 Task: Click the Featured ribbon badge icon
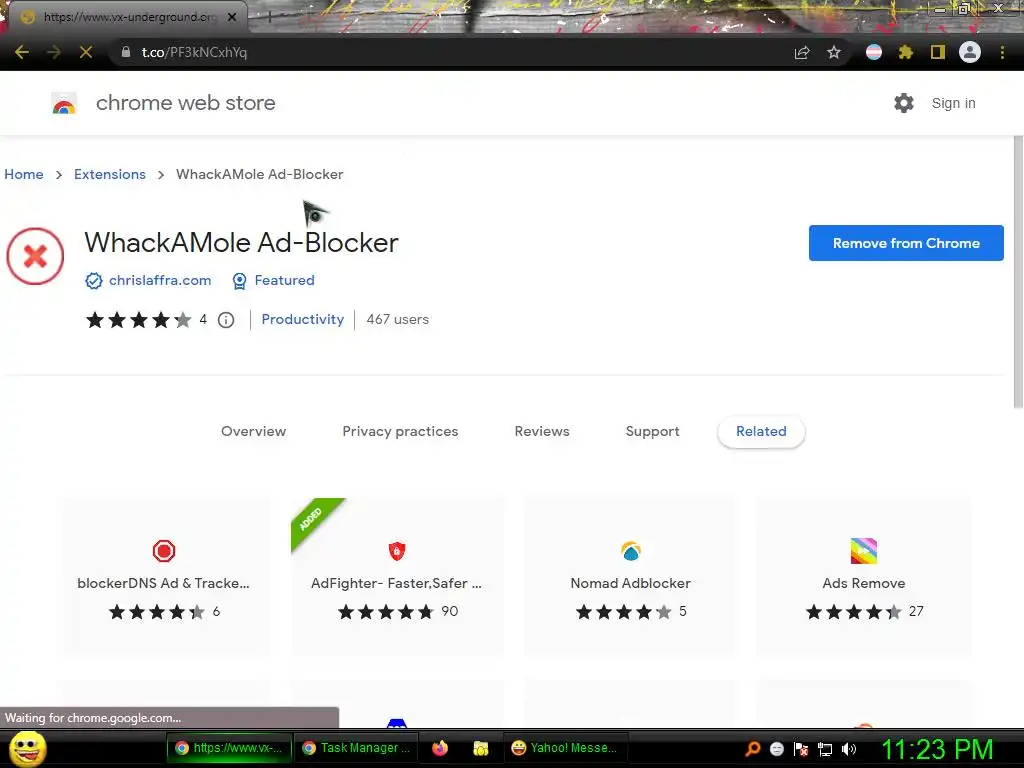[240, 281]
